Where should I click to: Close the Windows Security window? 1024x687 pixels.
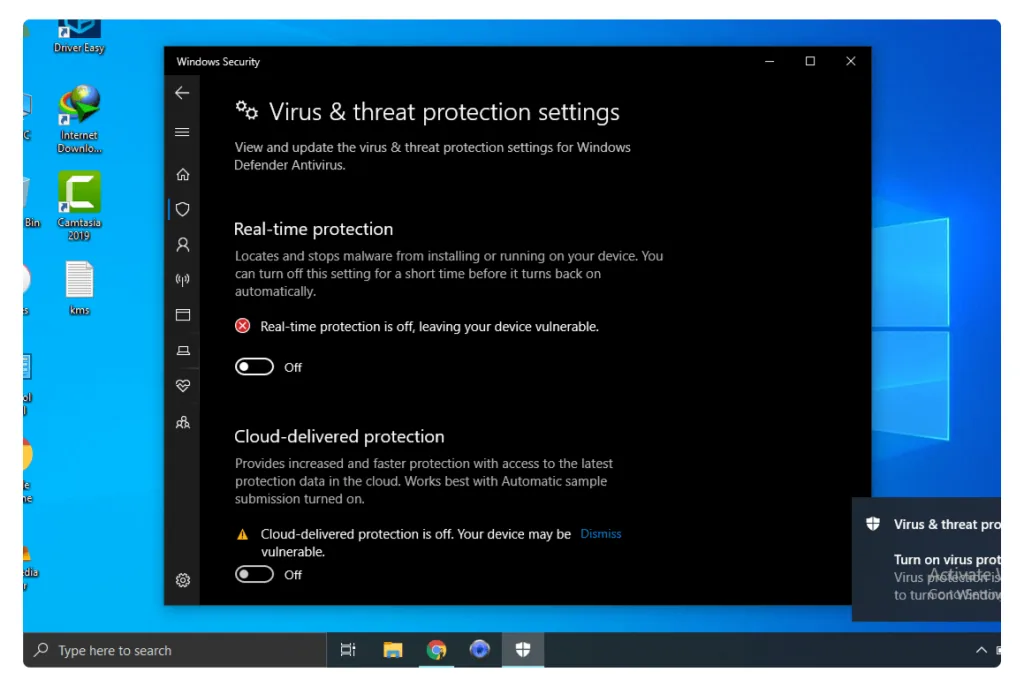850,61
